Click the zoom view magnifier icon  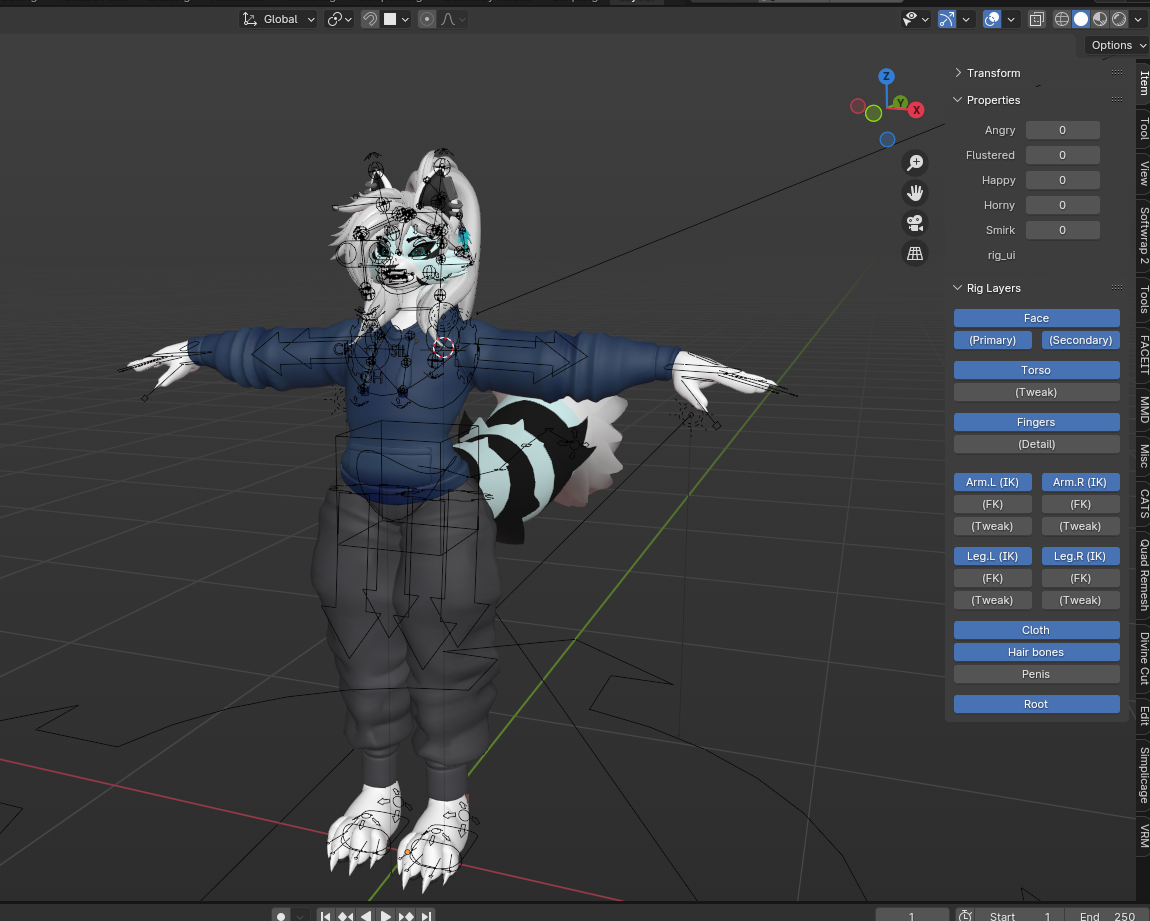click(915, 162)
